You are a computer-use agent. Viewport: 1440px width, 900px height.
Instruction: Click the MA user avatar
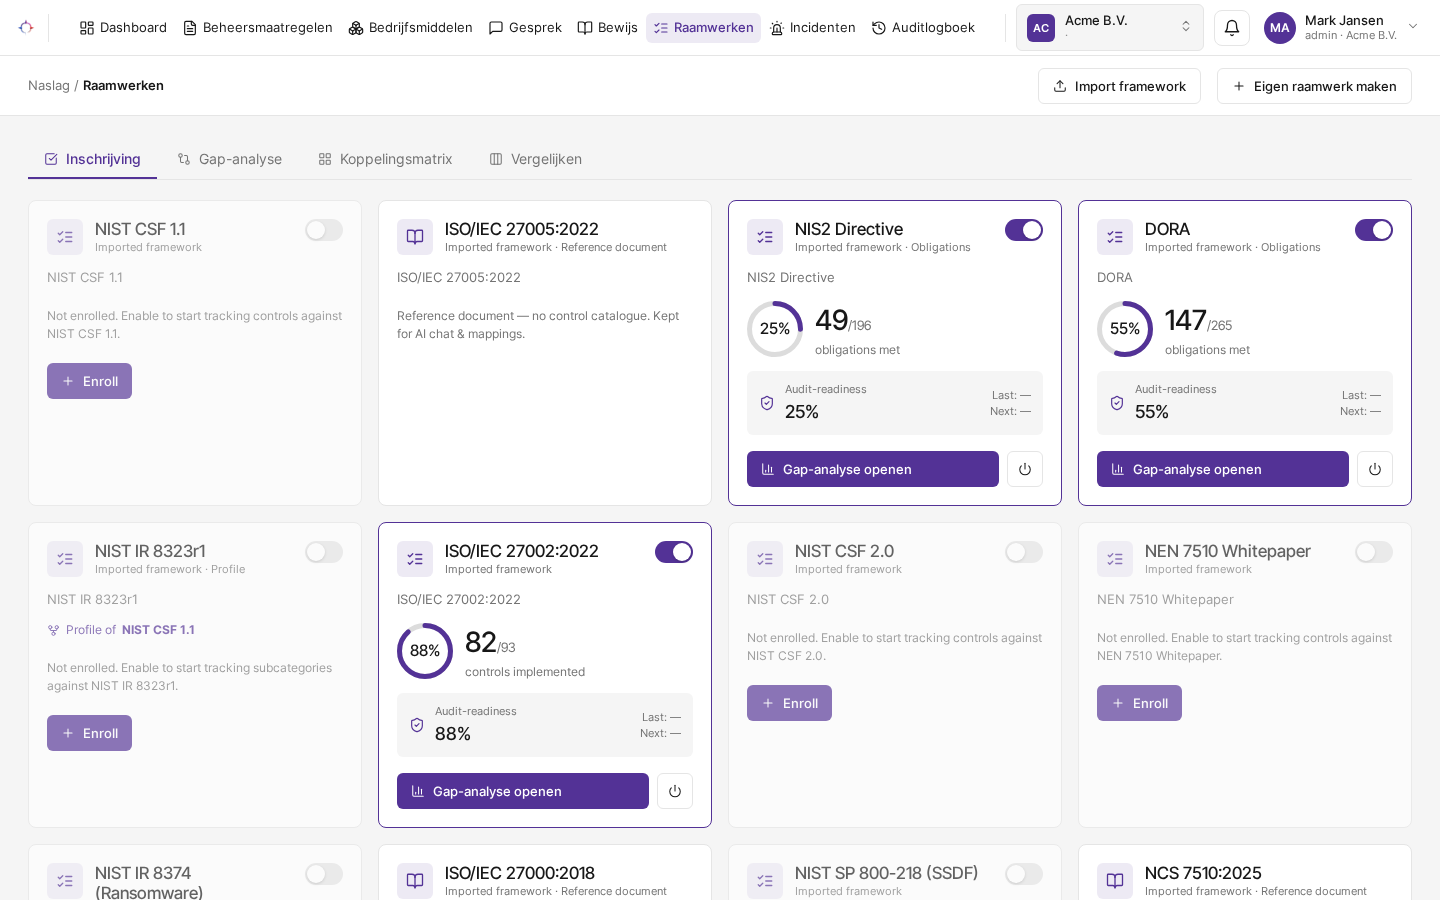click(x=1280, y=28)
